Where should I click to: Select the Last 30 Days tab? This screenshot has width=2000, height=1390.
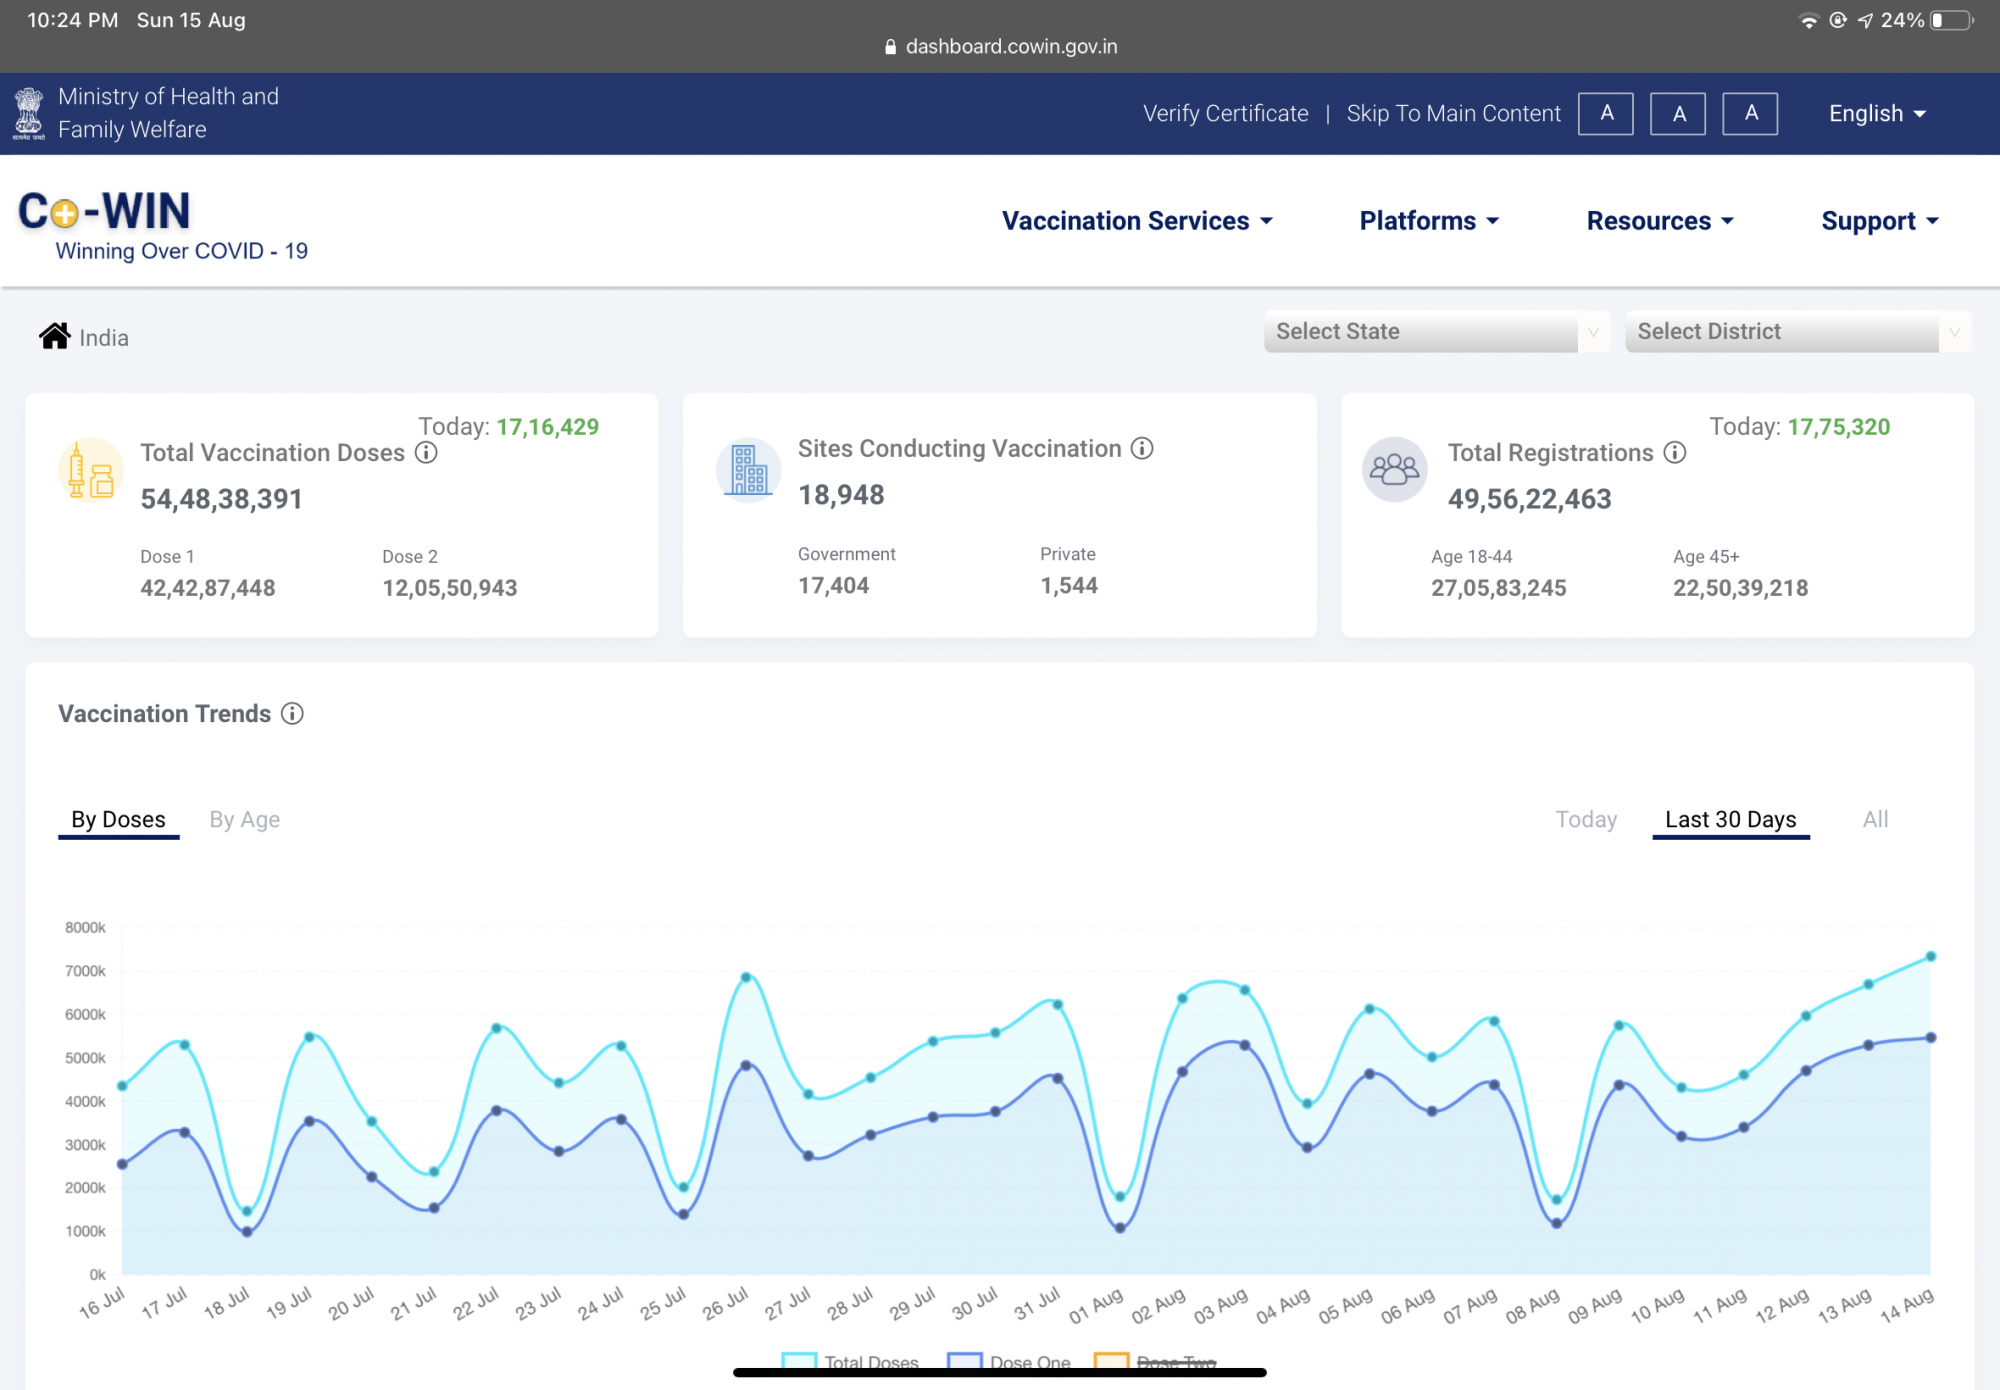(x=1731, y=820)
